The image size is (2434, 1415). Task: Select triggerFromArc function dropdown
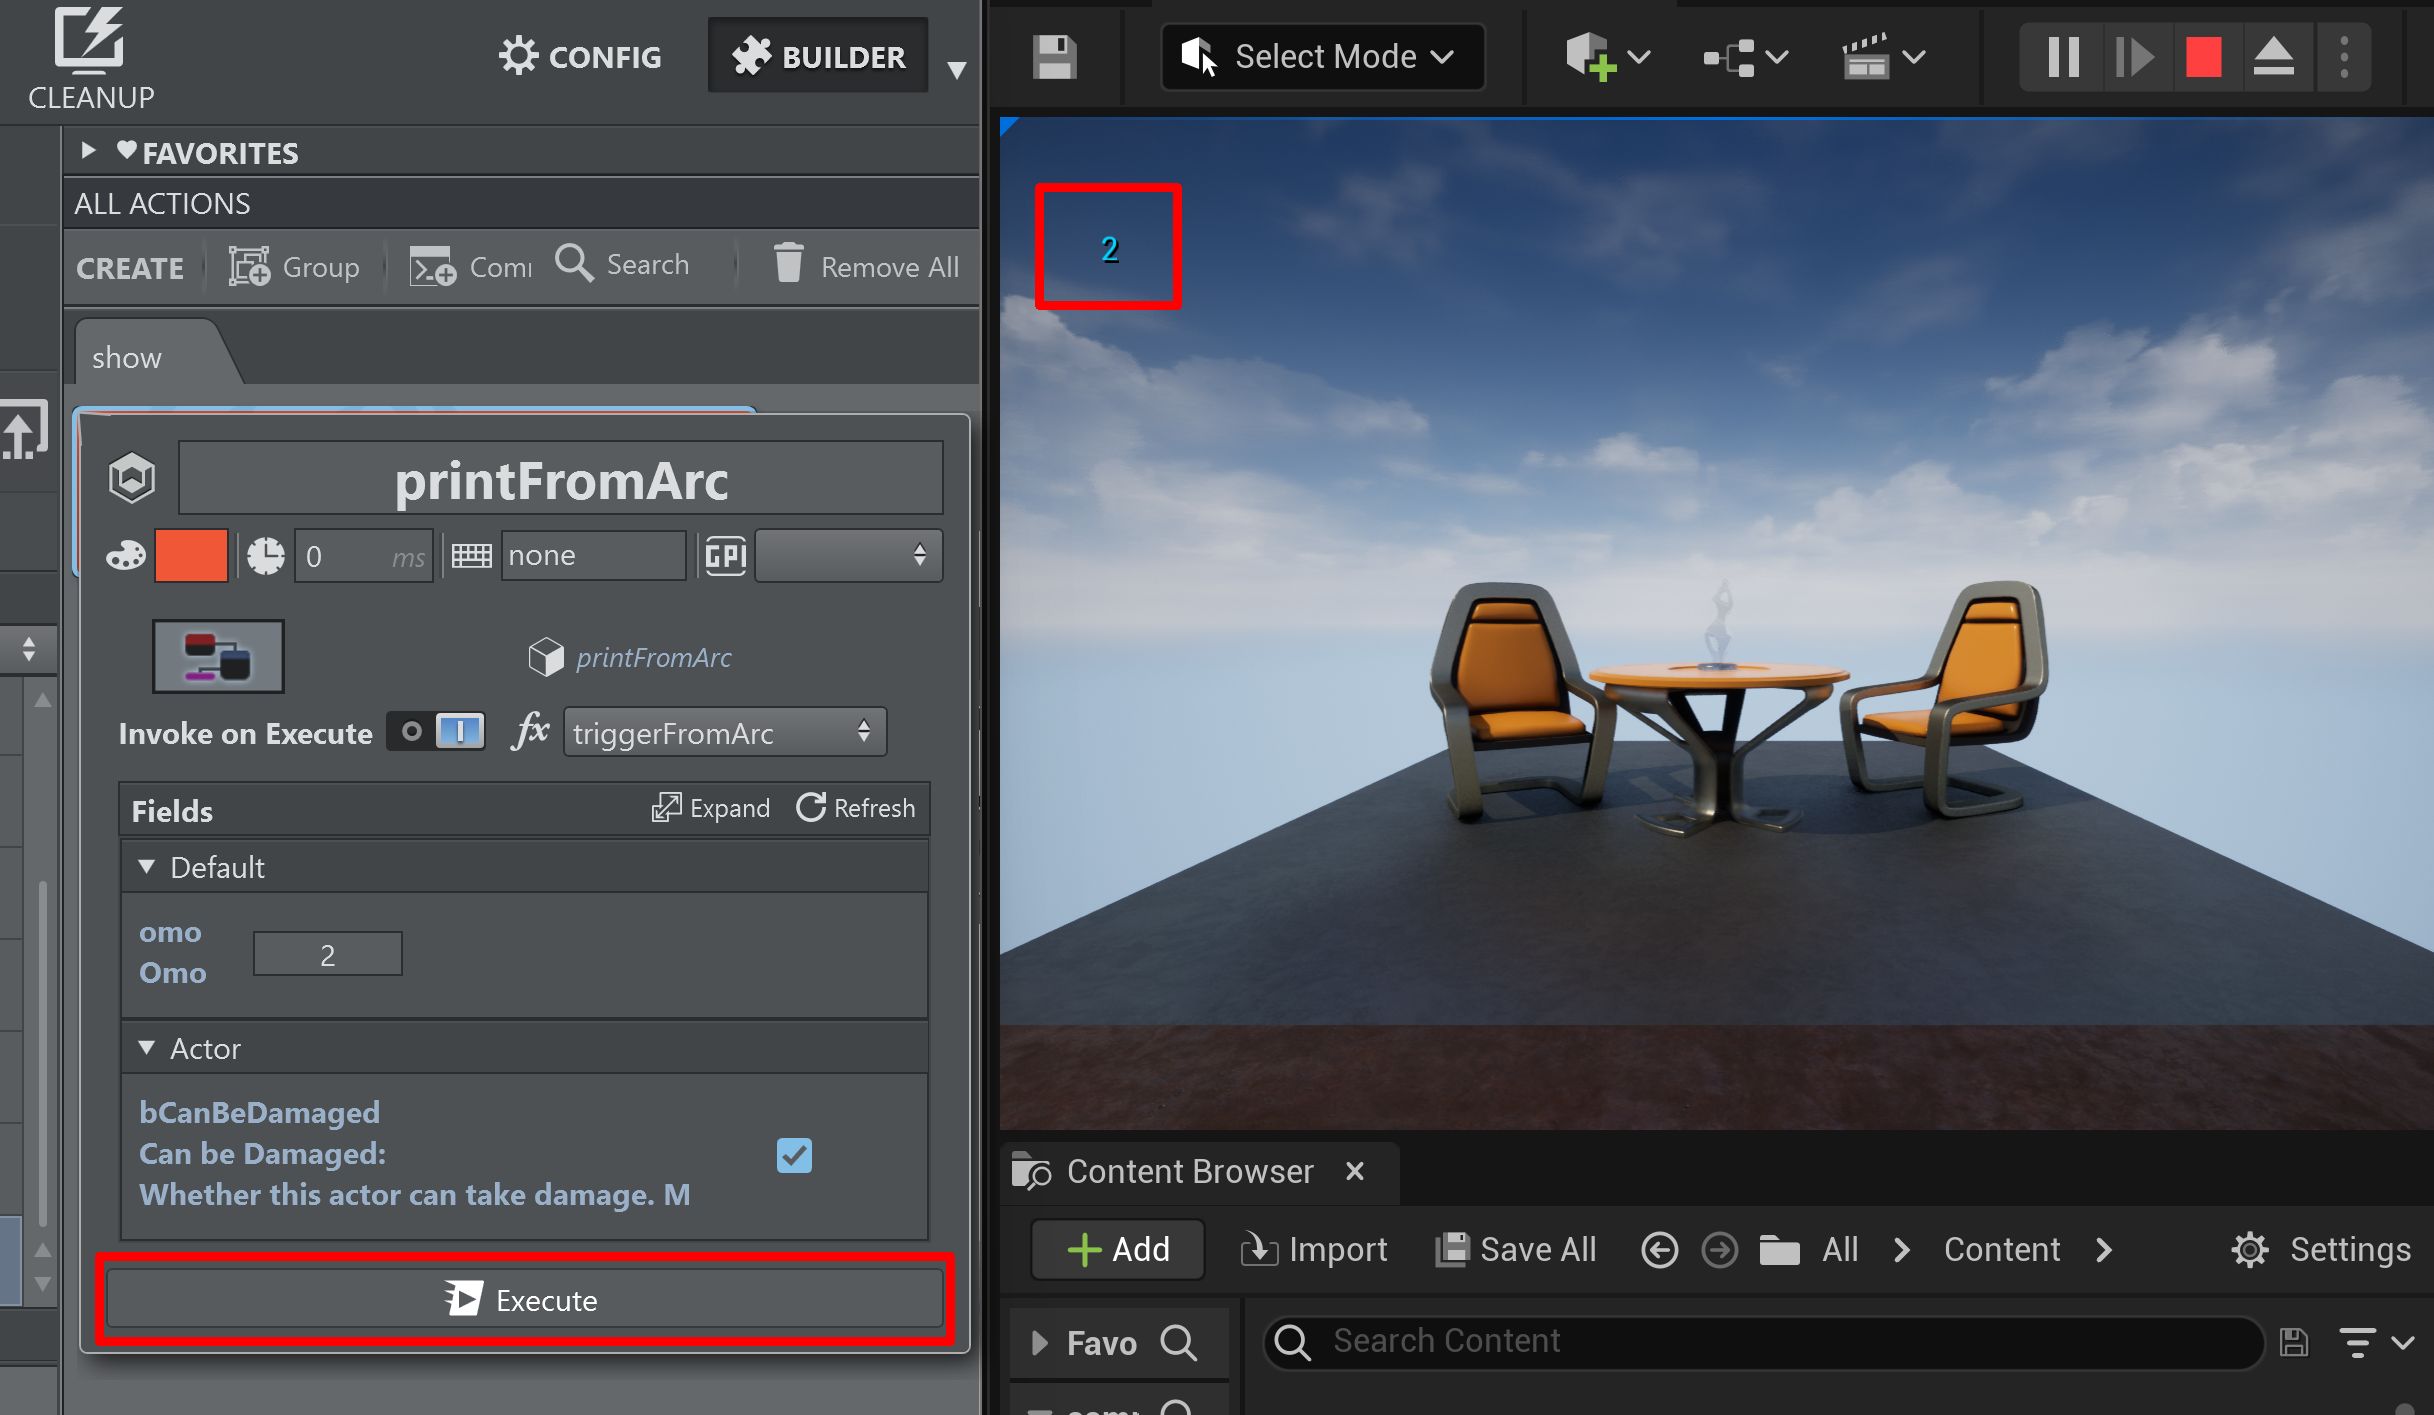(x=718, y=733)
